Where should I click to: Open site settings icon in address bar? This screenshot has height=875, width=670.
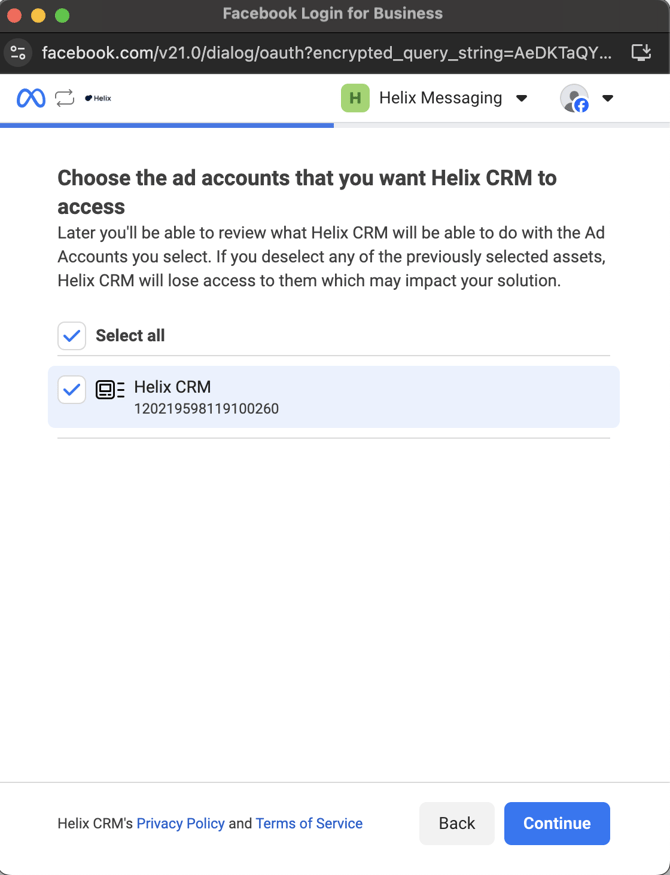click(x=18, y=52)
